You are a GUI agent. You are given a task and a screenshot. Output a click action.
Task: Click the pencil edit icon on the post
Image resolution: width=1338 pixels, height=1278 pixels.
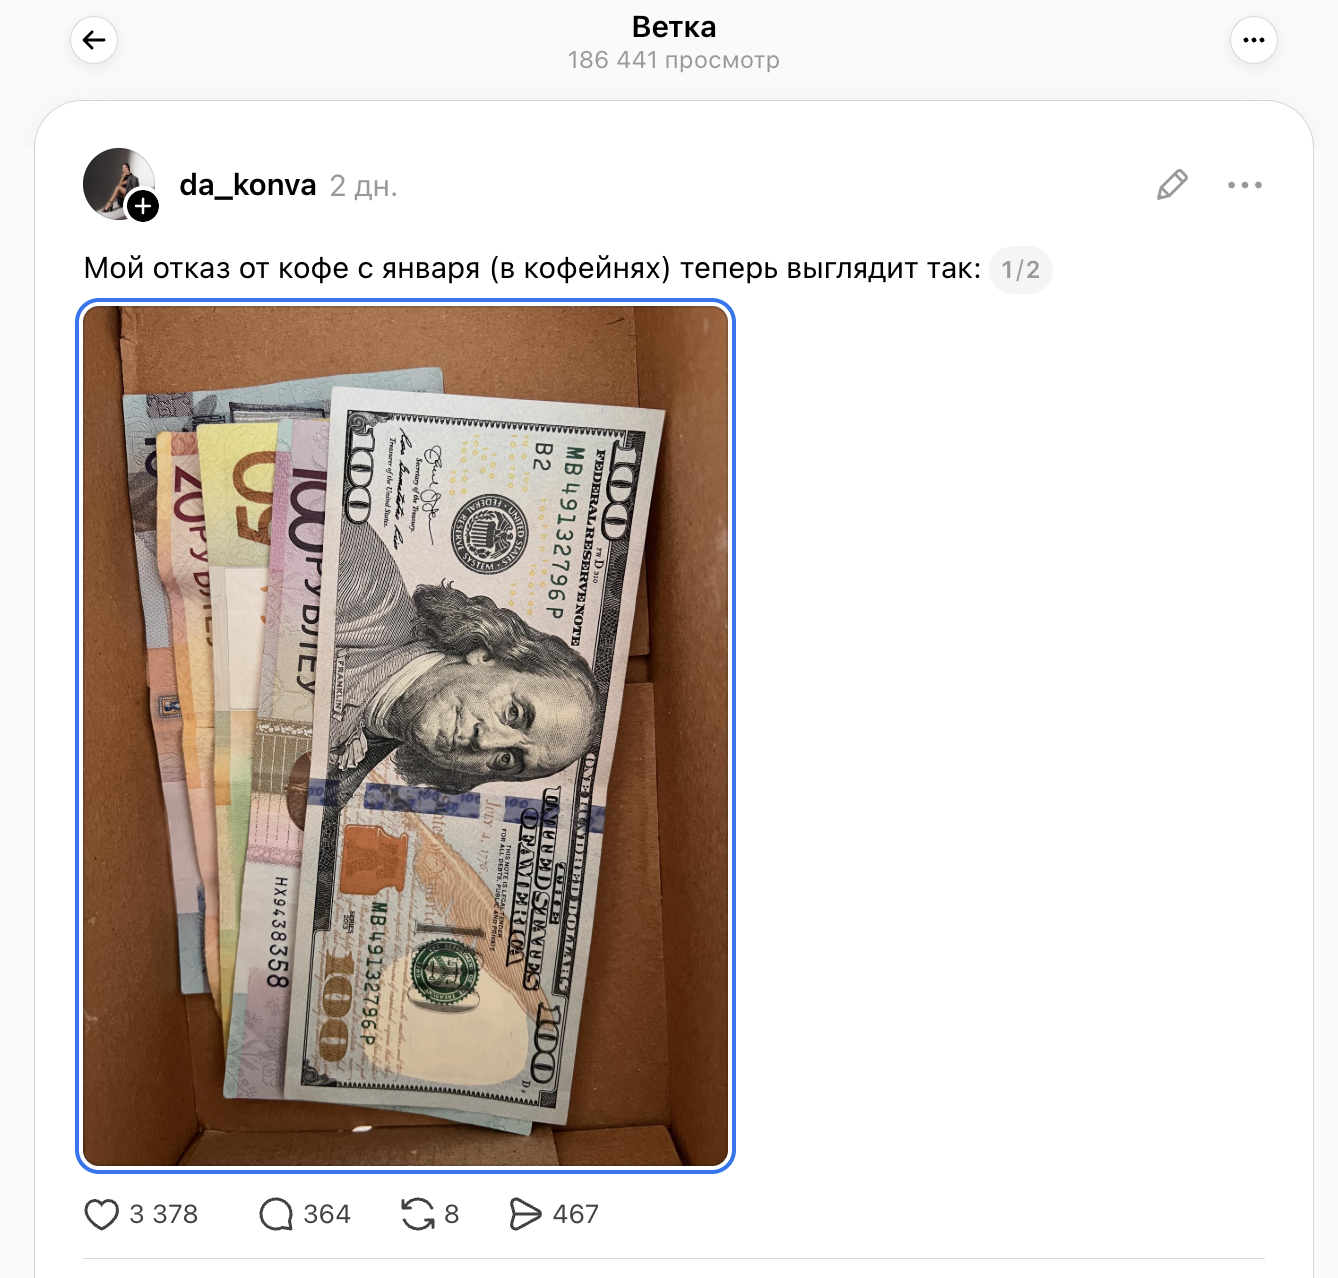1172,185
